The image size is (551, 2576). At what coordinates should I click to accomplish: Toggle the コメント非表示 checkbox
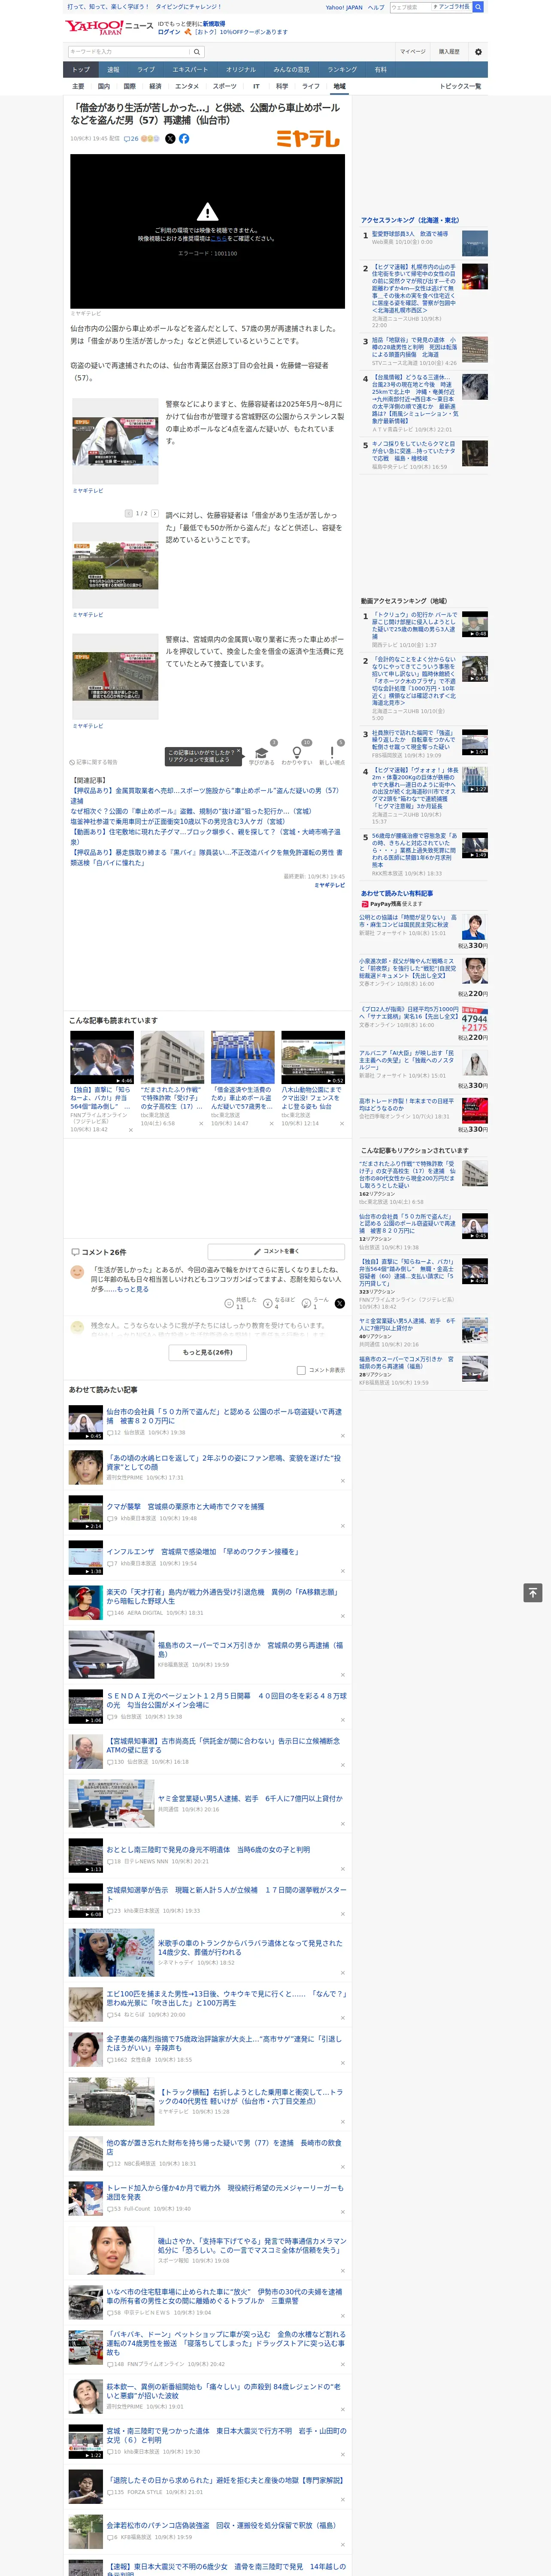point(301,1370)
